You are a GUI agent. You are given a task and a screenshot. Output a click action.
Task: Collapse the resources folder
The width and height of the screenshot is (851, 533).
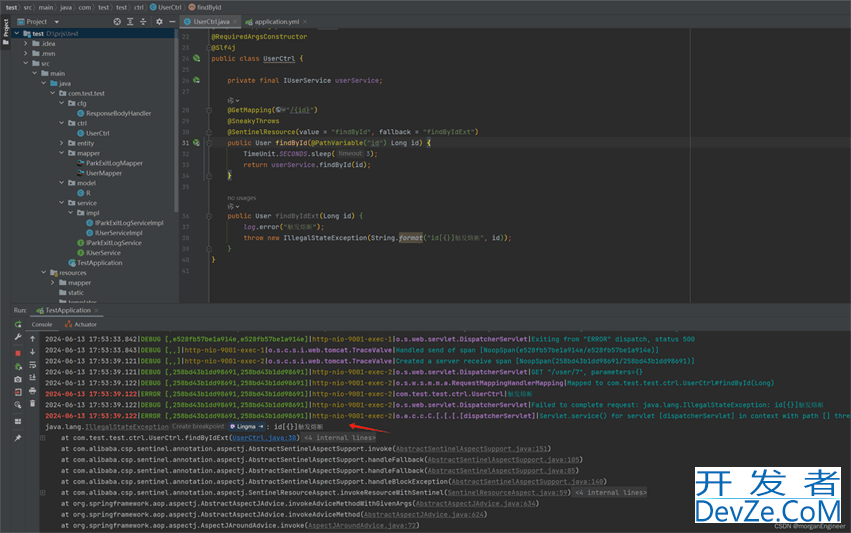[43, 272]
